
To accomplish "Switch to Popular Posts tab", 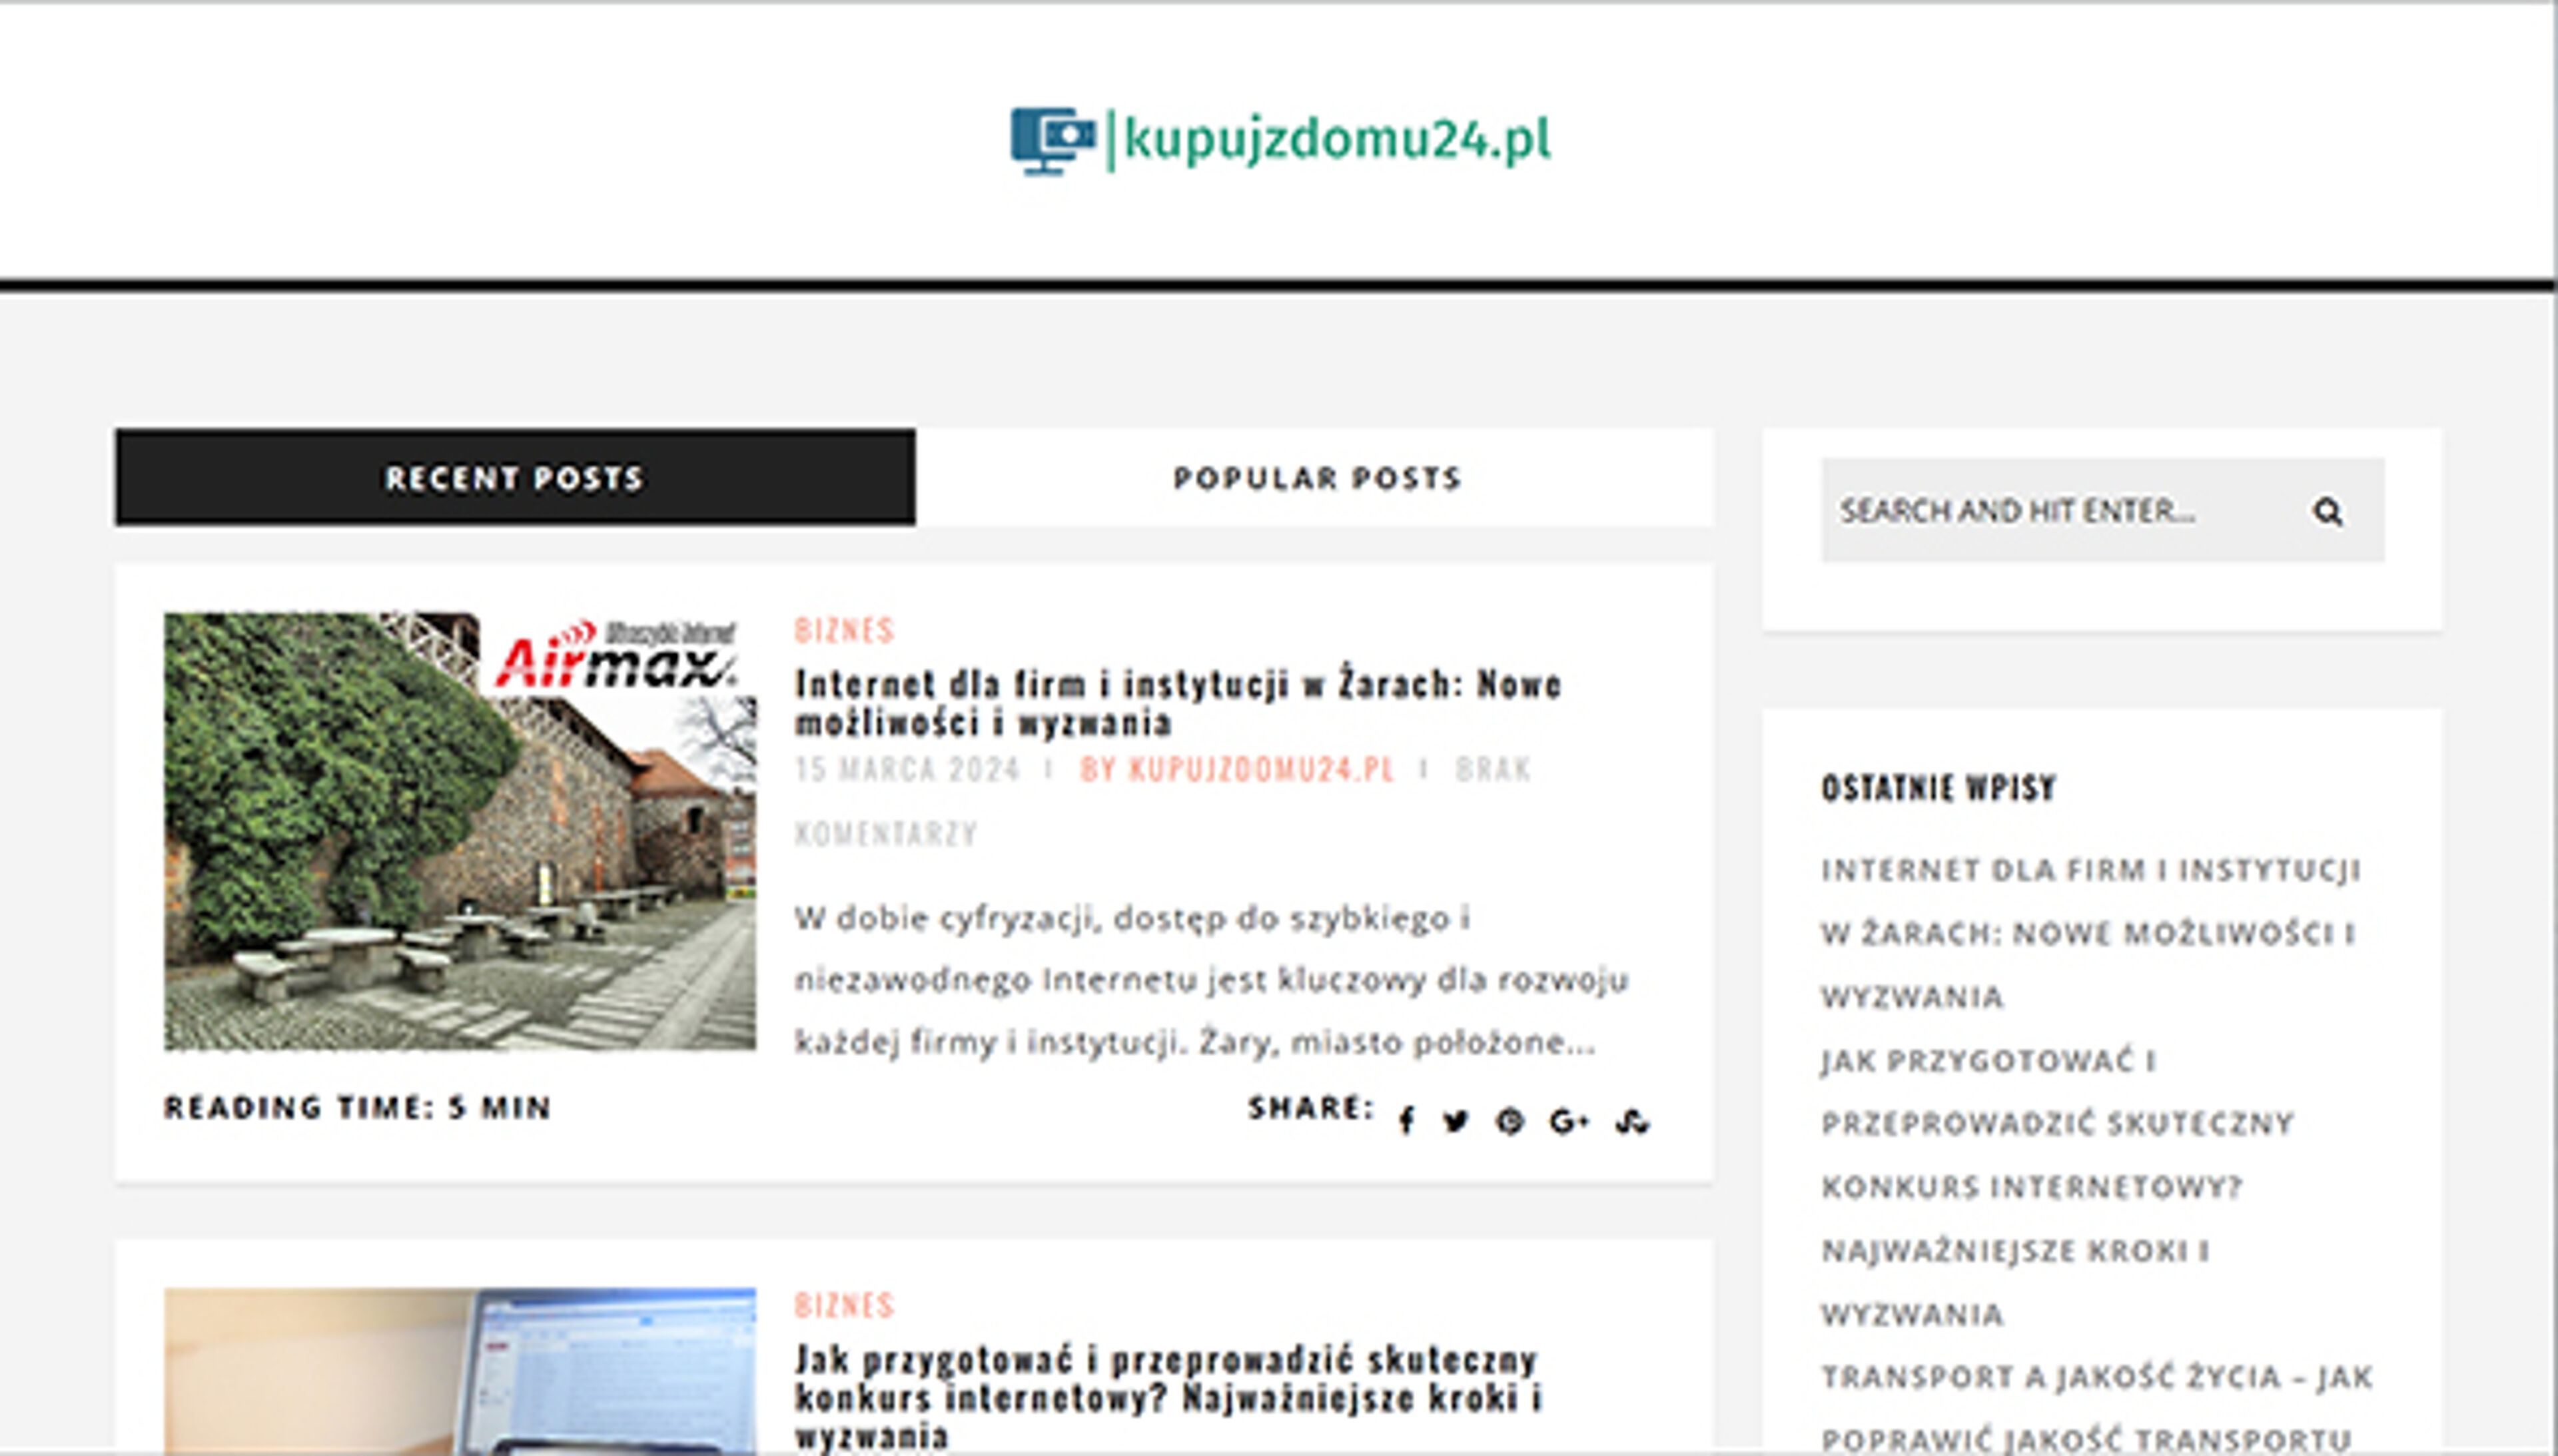I will click(1316, 478).
